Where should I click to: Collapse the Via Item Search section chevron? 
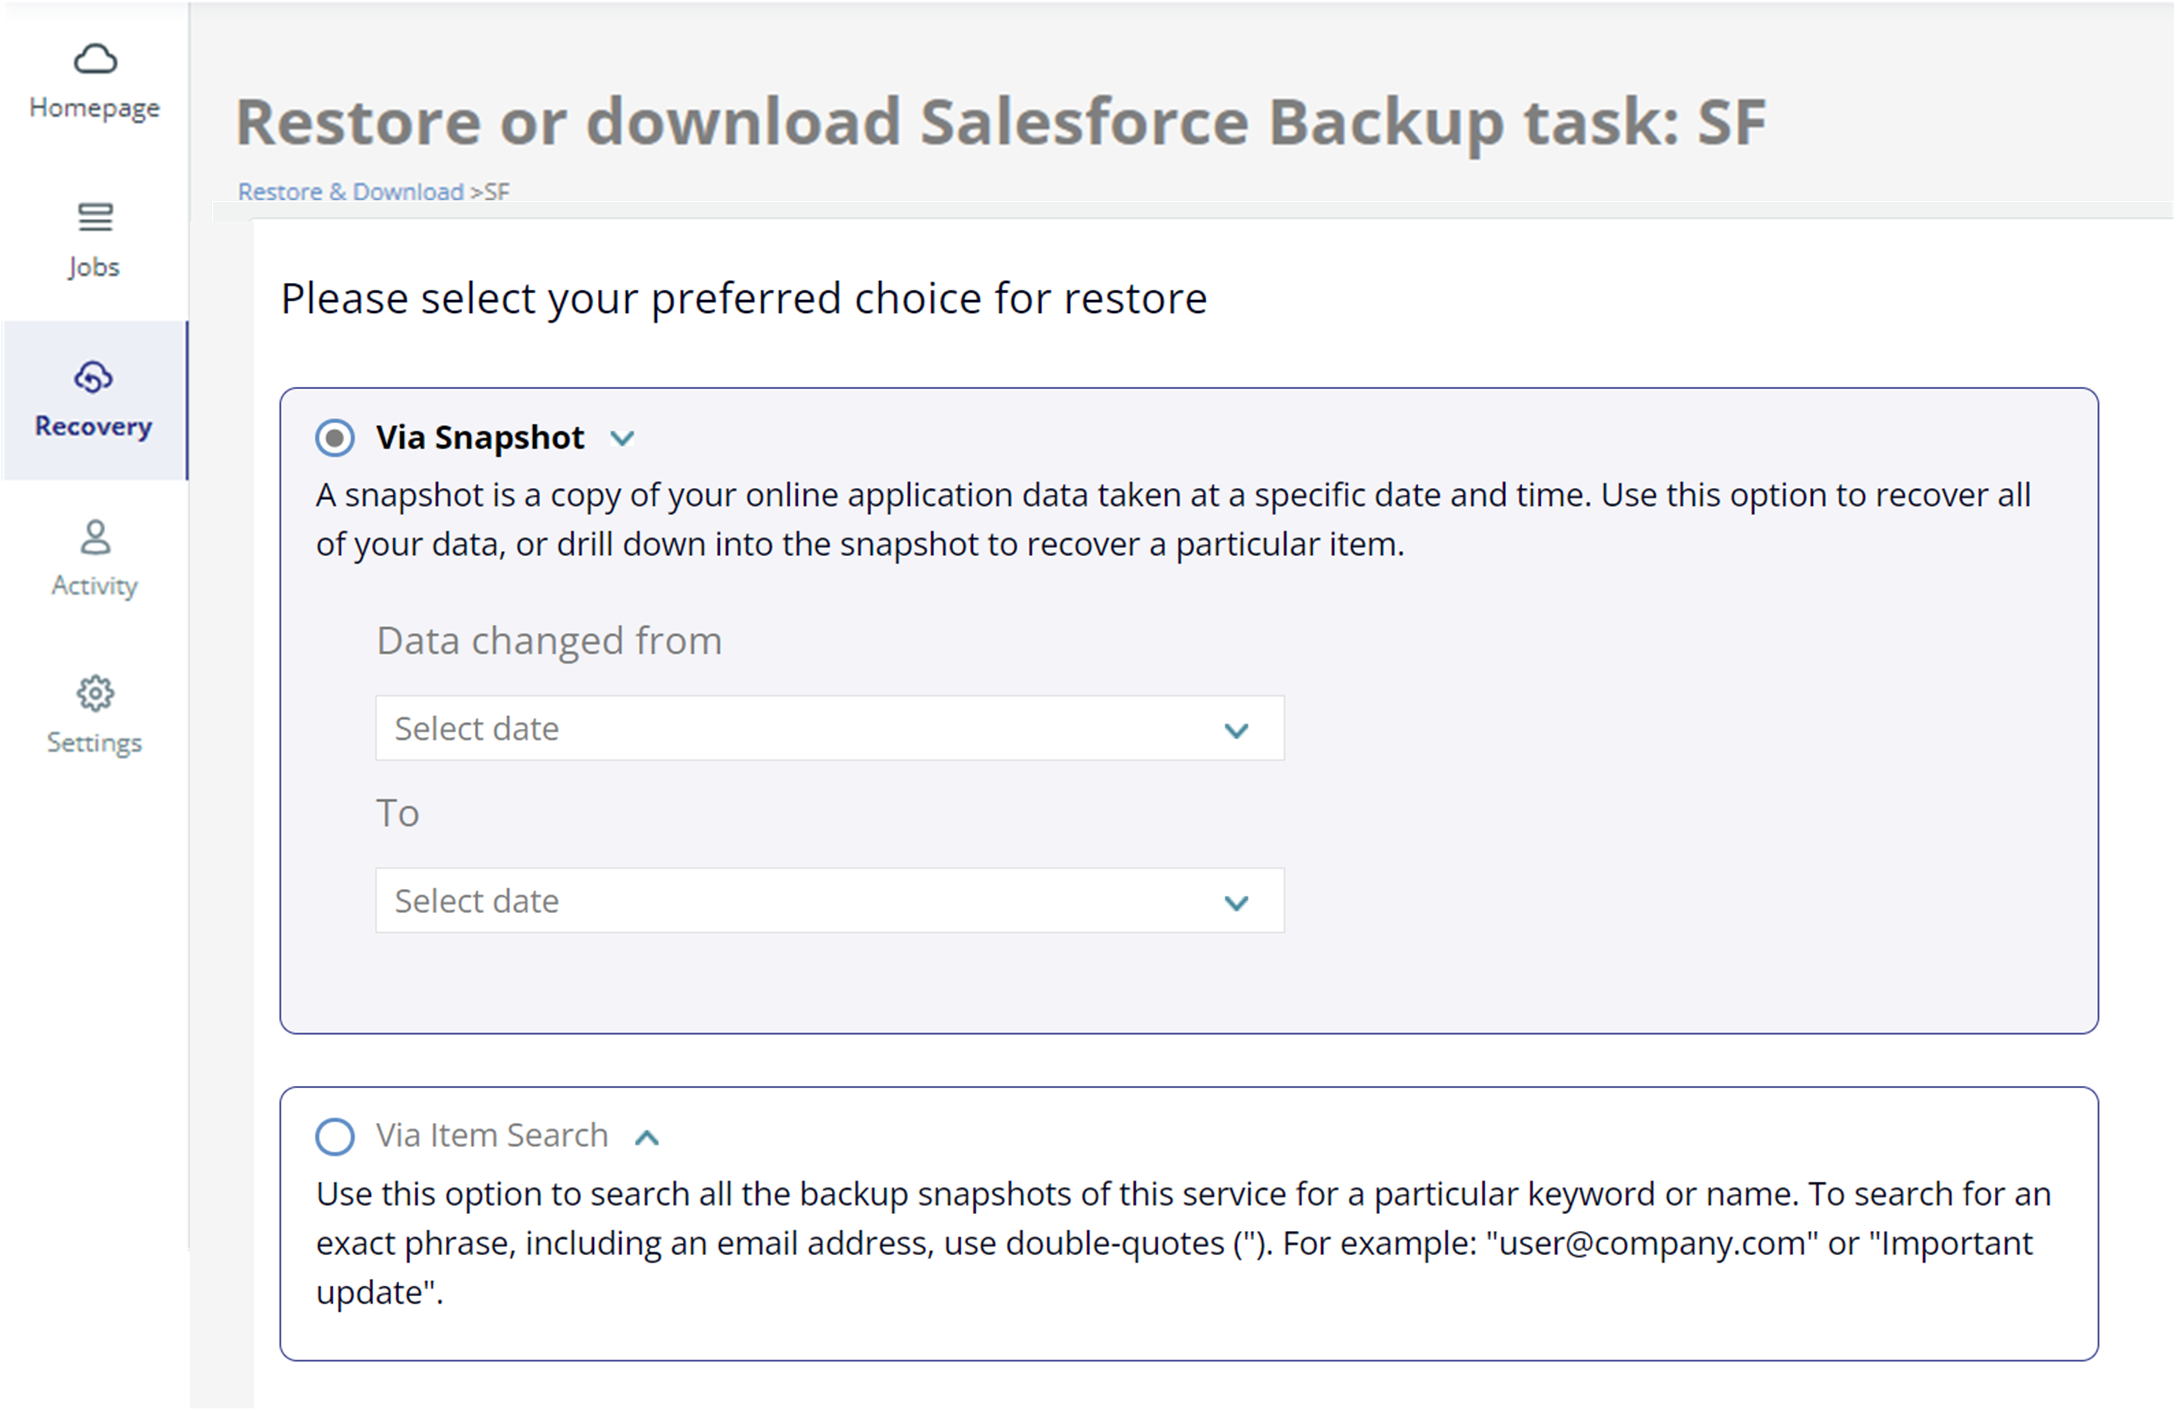coord(647,1137)
